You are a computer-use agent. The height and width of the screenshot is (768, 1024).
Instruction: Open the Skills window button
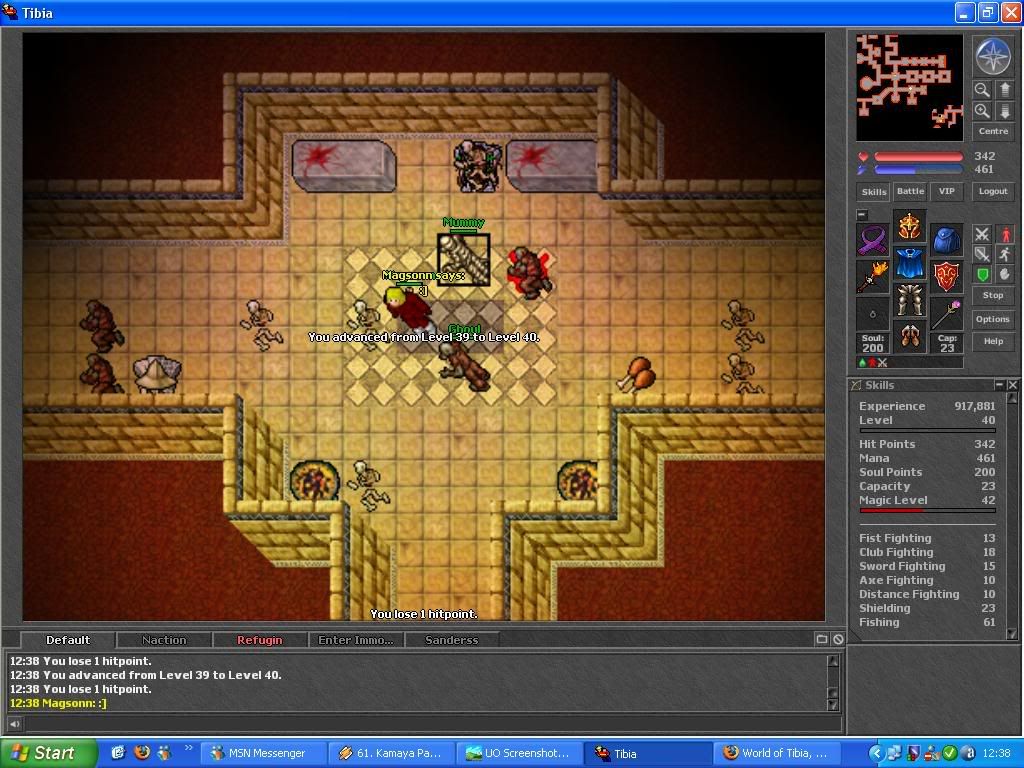click(x=873, y=191)
